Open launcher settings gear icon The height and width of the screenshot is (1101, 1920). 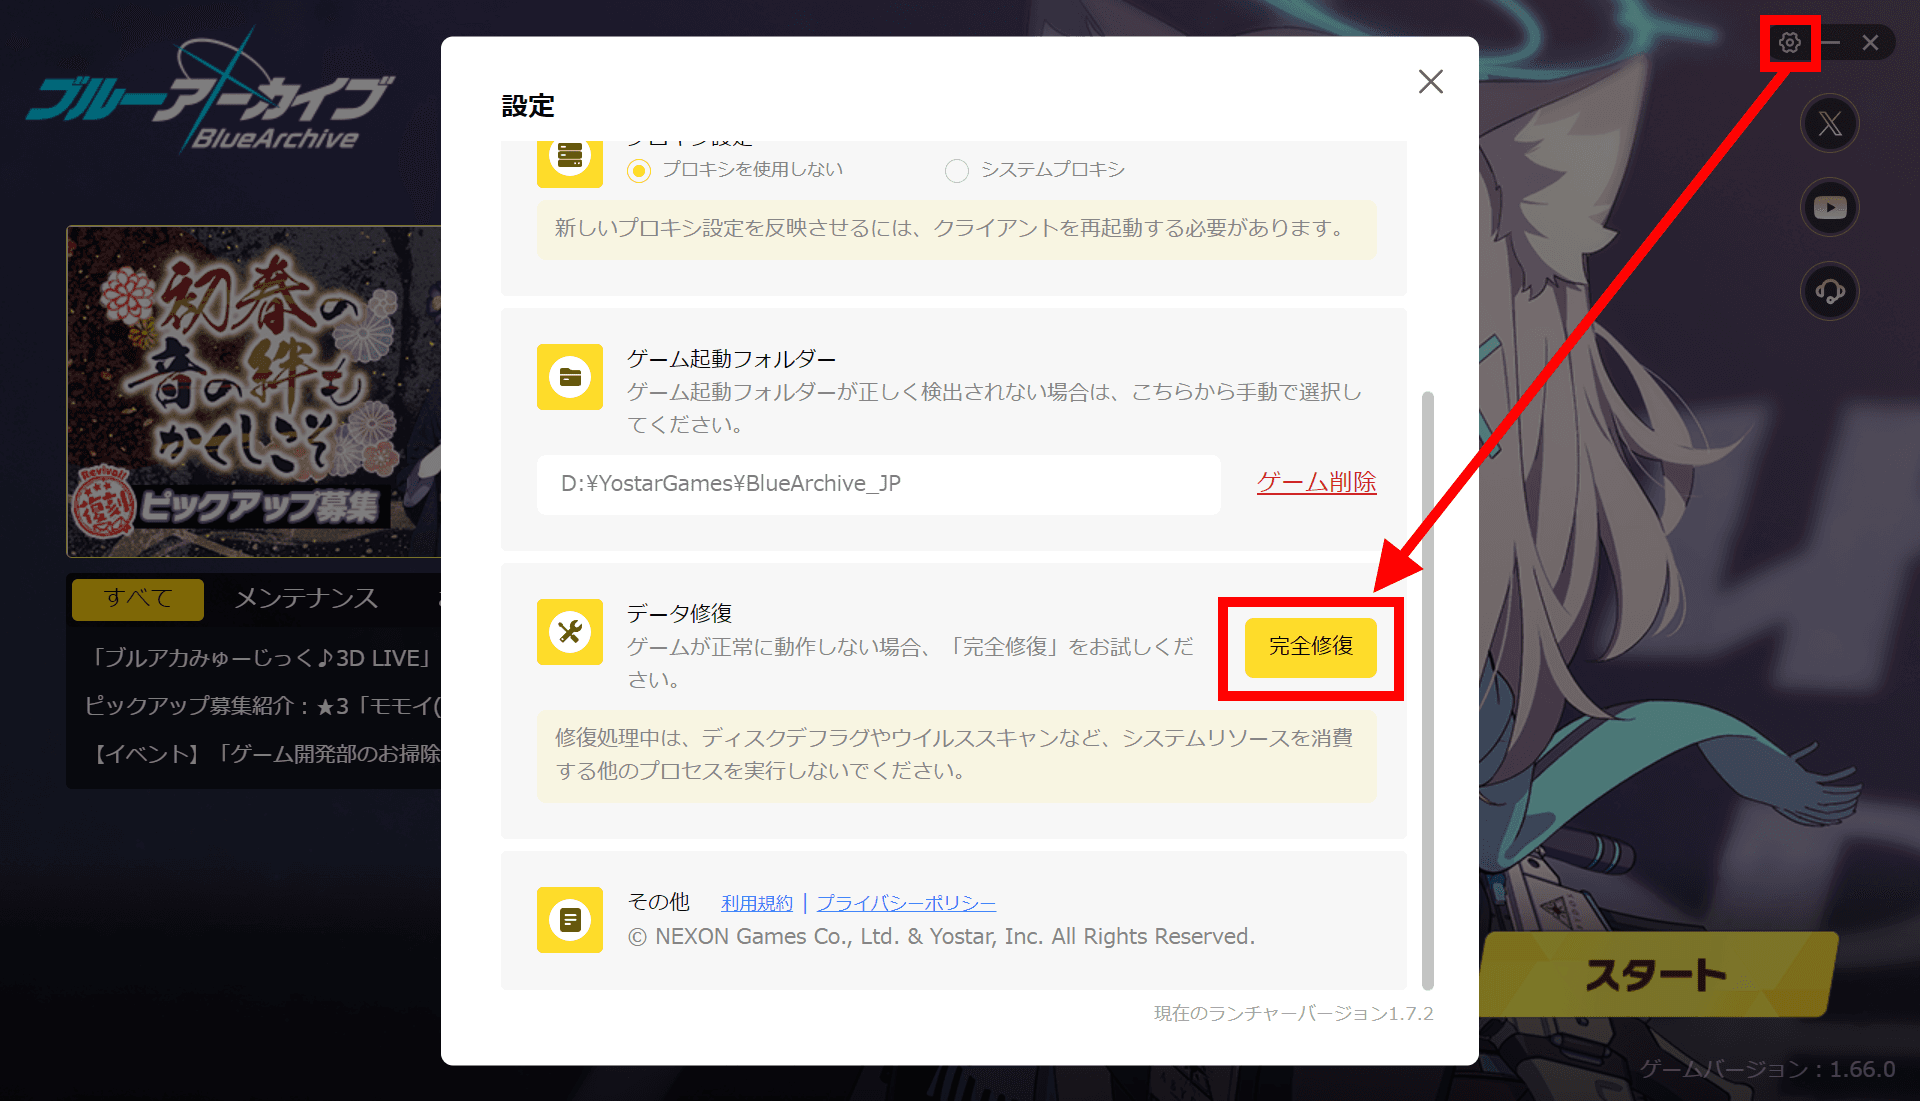coord(1789,43)
